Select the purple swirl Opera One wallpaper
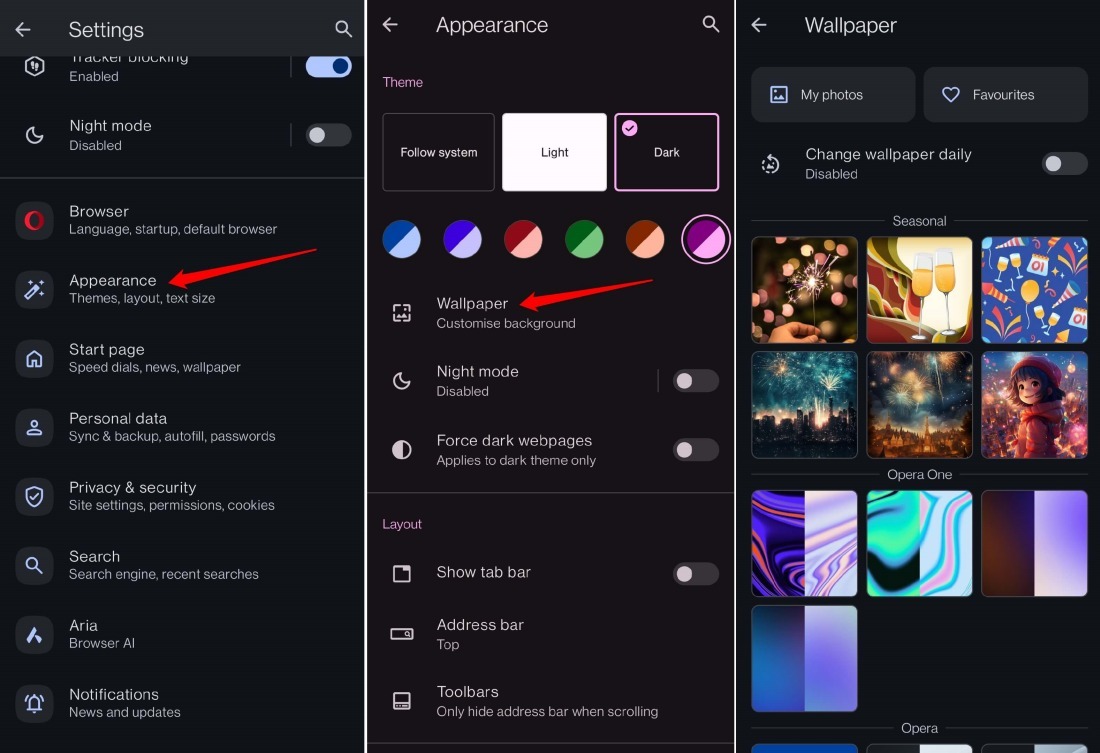1100x753 pixels. pyautogui.click(x=805, y=544)
